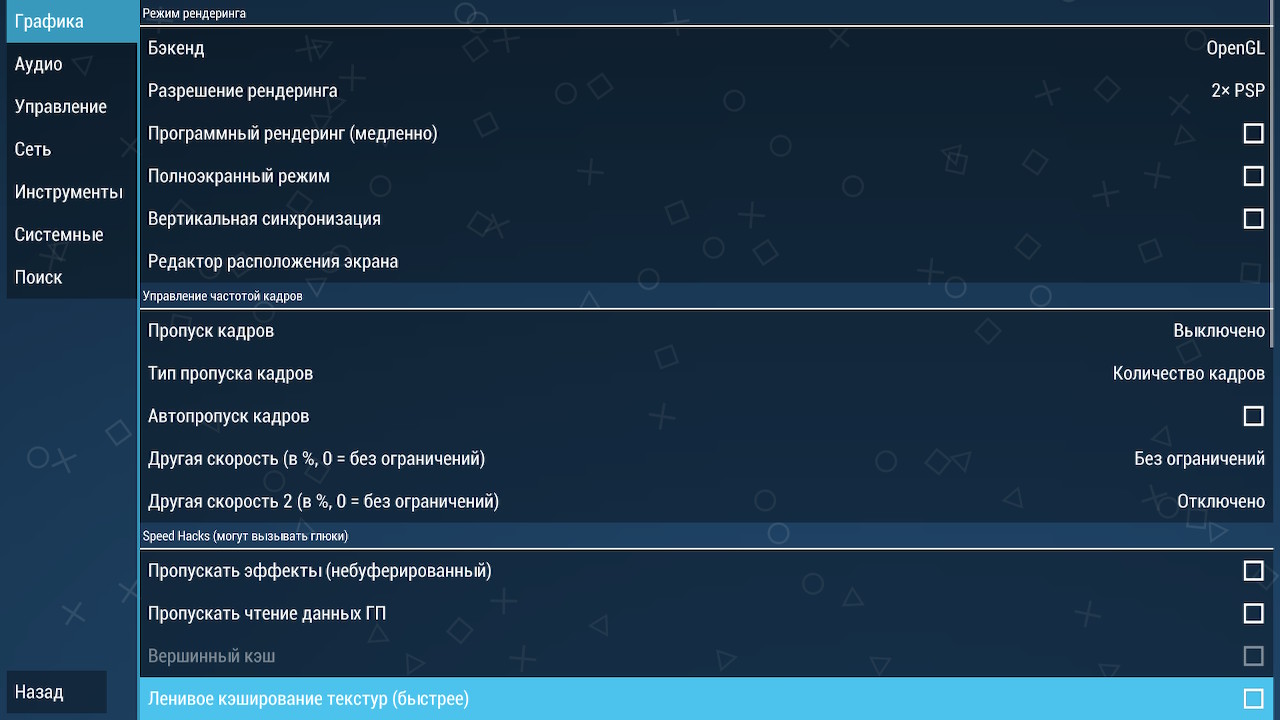Open Пропуск кадров Выключено option

coord(706,331)
